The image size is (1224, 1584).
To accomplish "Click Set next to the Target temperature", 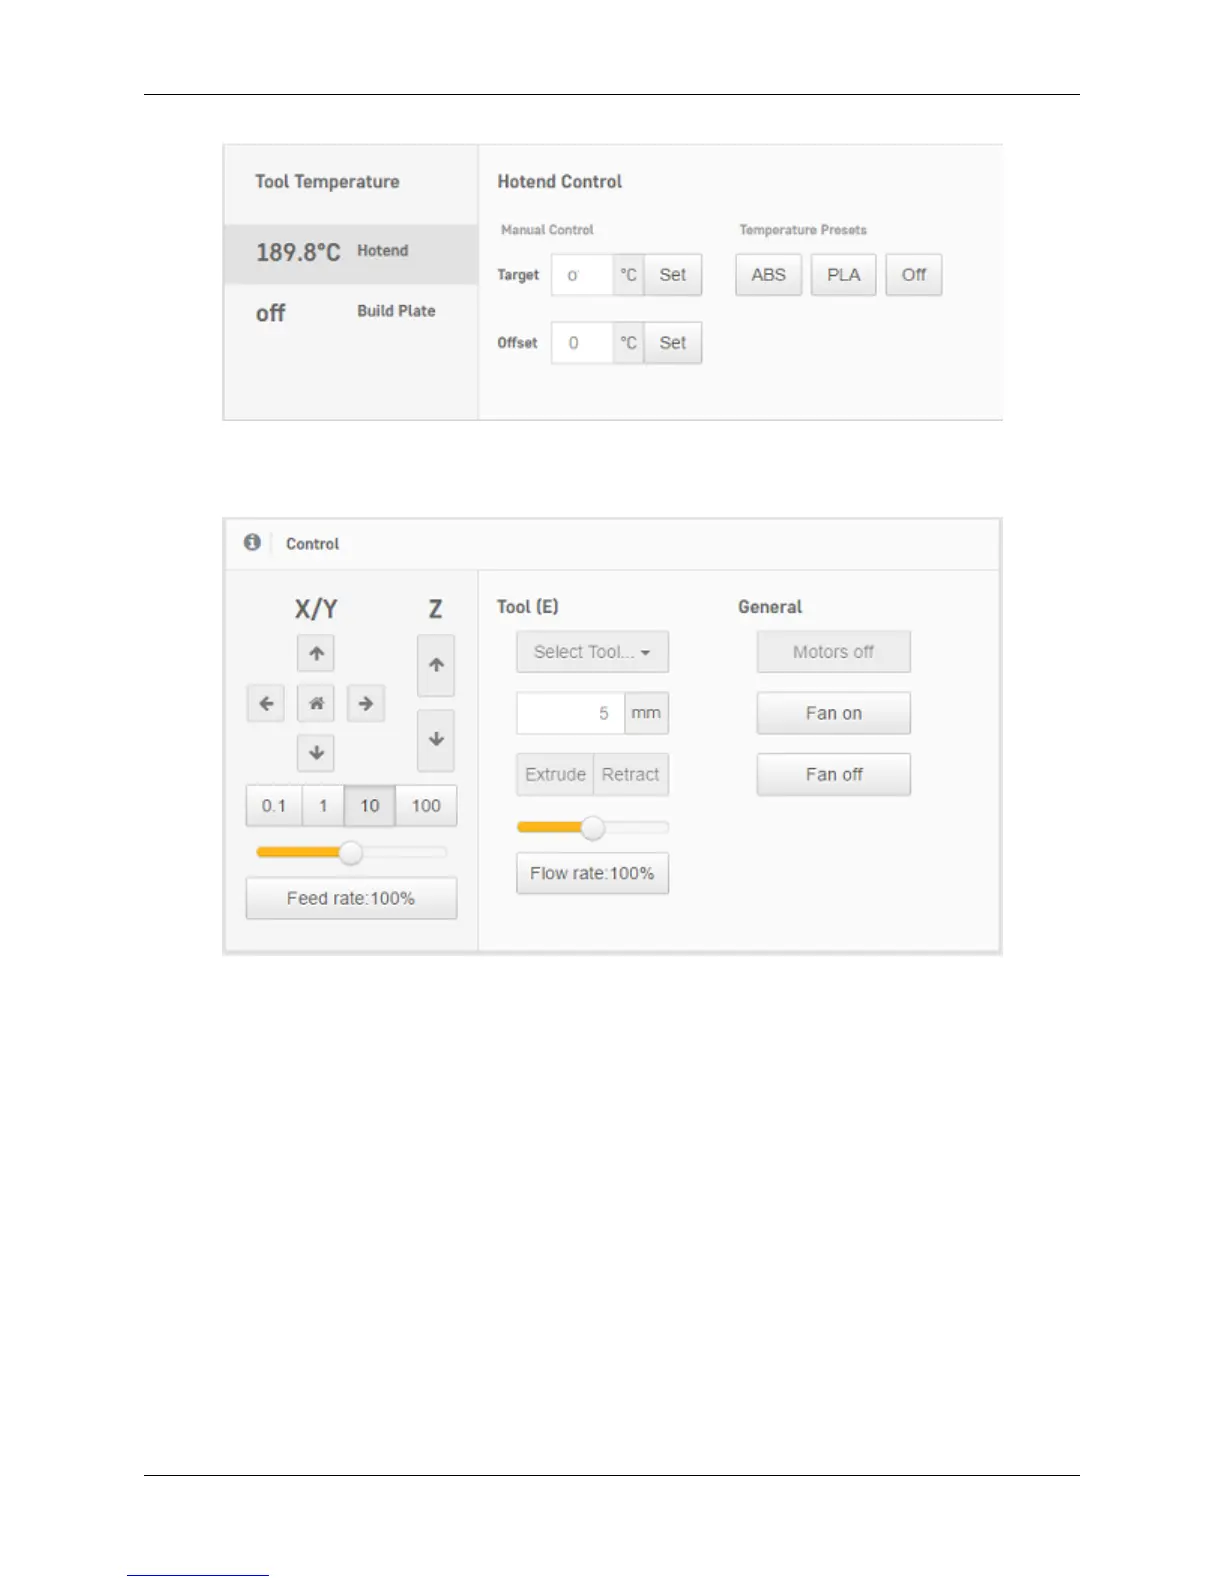I will point(673,275).
